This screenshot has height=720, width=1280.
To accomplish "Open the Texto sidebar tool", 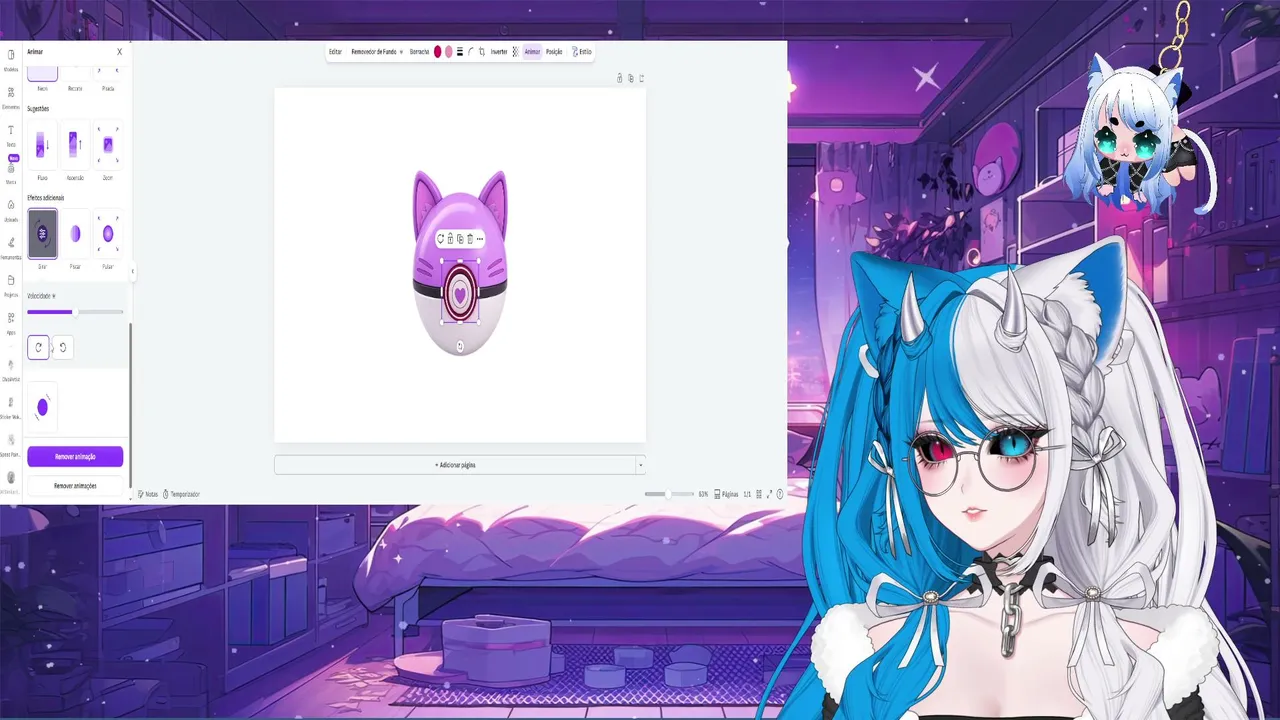I will pos(11,135).
